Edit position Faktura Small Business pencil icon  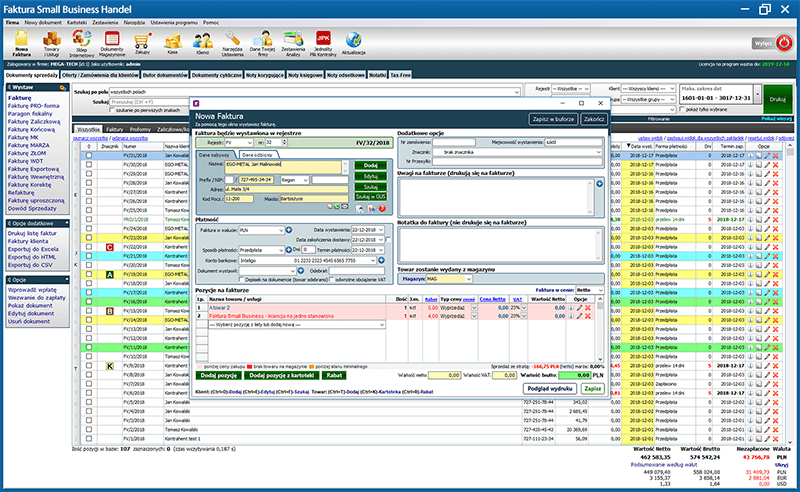579,316
